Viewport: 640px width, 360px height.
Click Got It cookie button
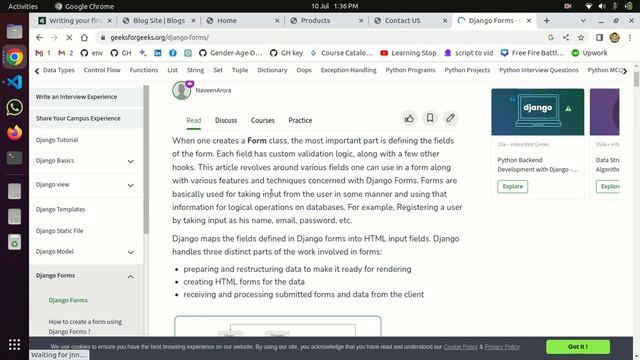pyautogui.click(x=578, y=347)
